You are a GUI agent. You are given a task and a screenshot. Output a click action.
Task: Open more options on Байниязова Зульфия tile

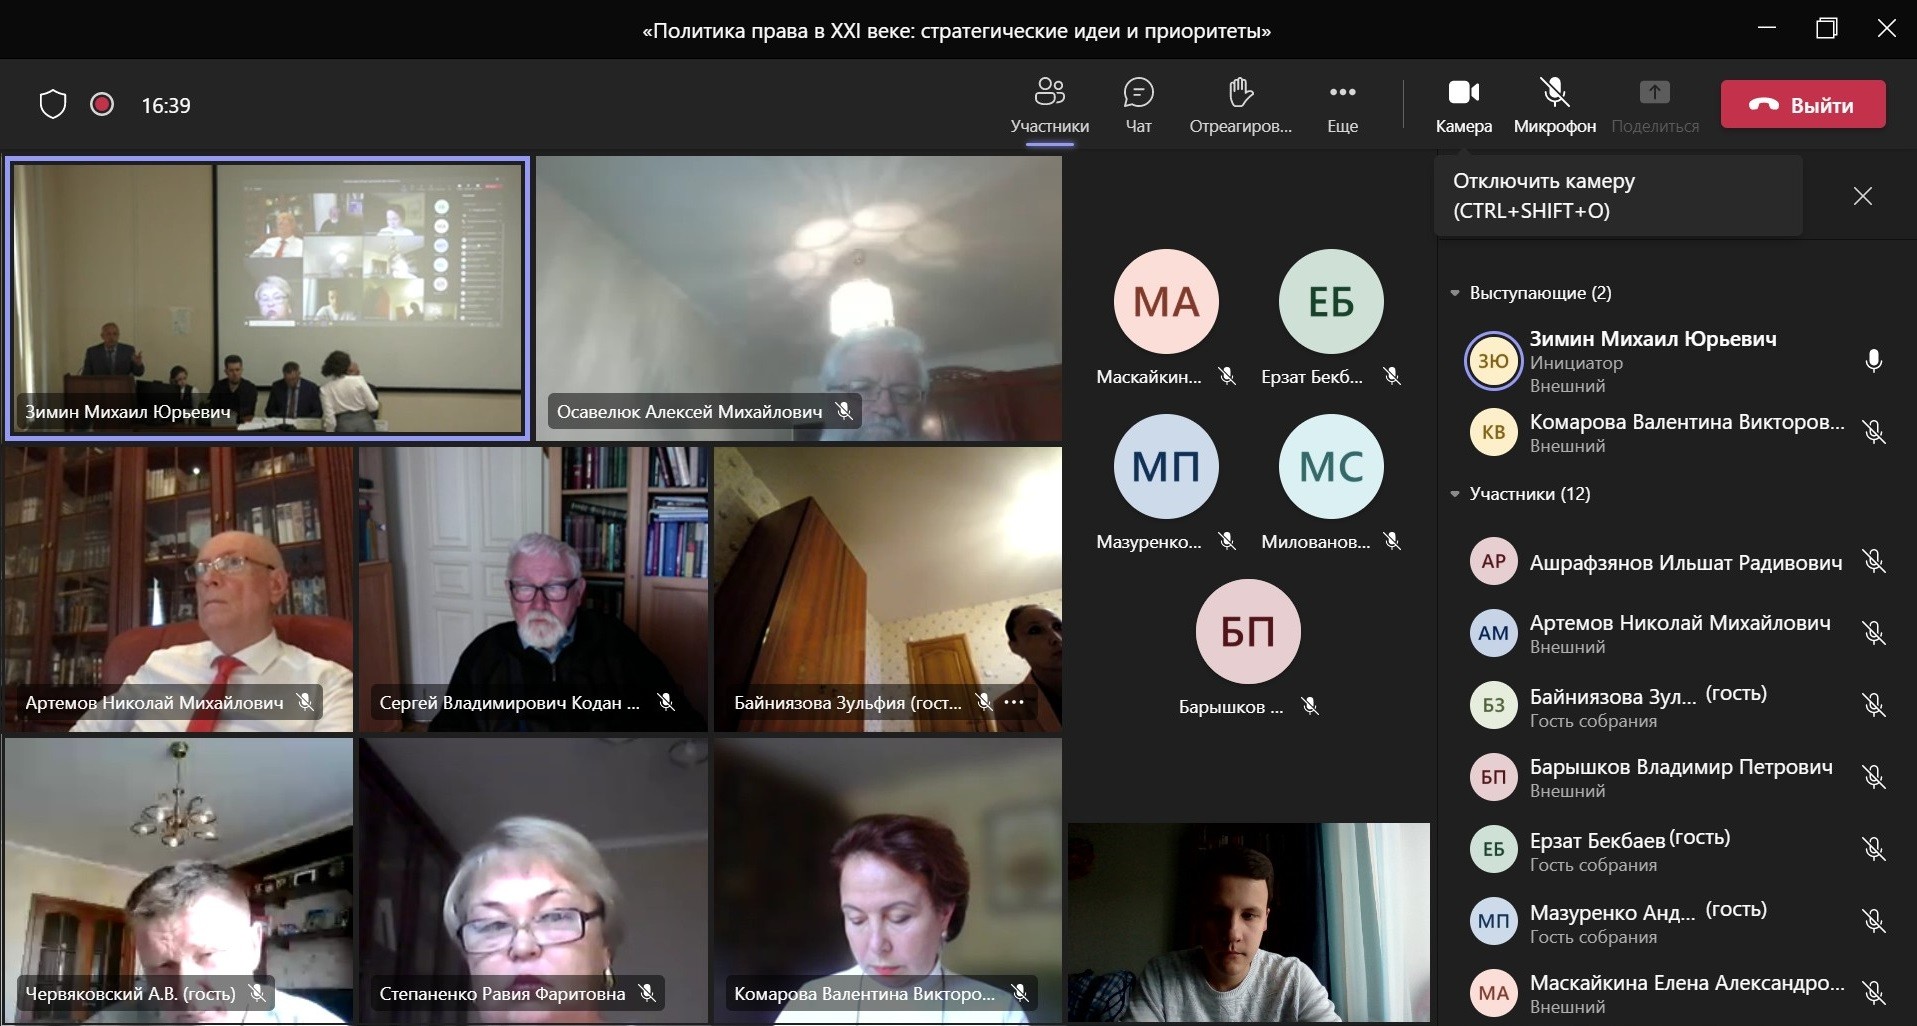point(1015,702)
